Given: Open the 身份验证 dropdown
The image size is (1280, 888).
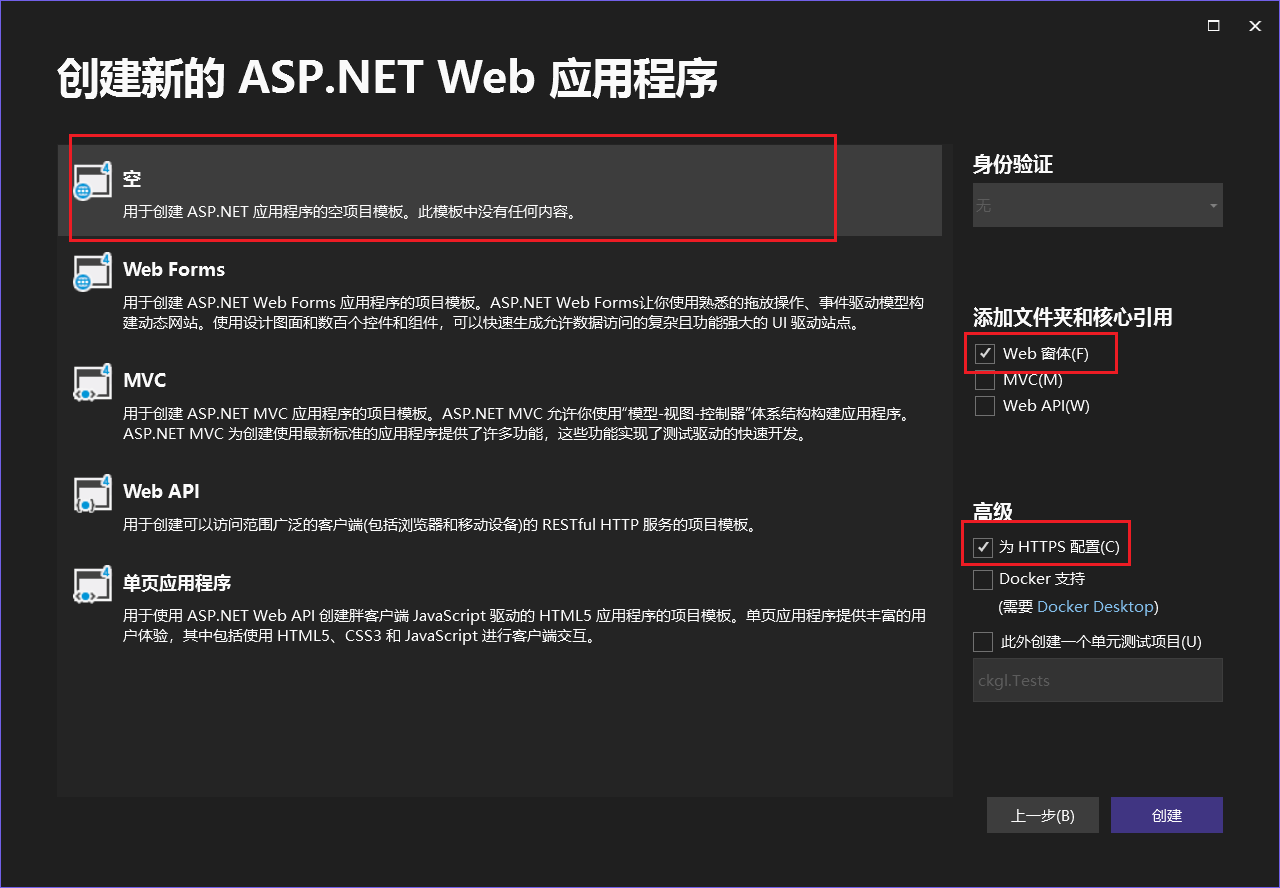Looking at the screenshot, I should (1098, 205).
